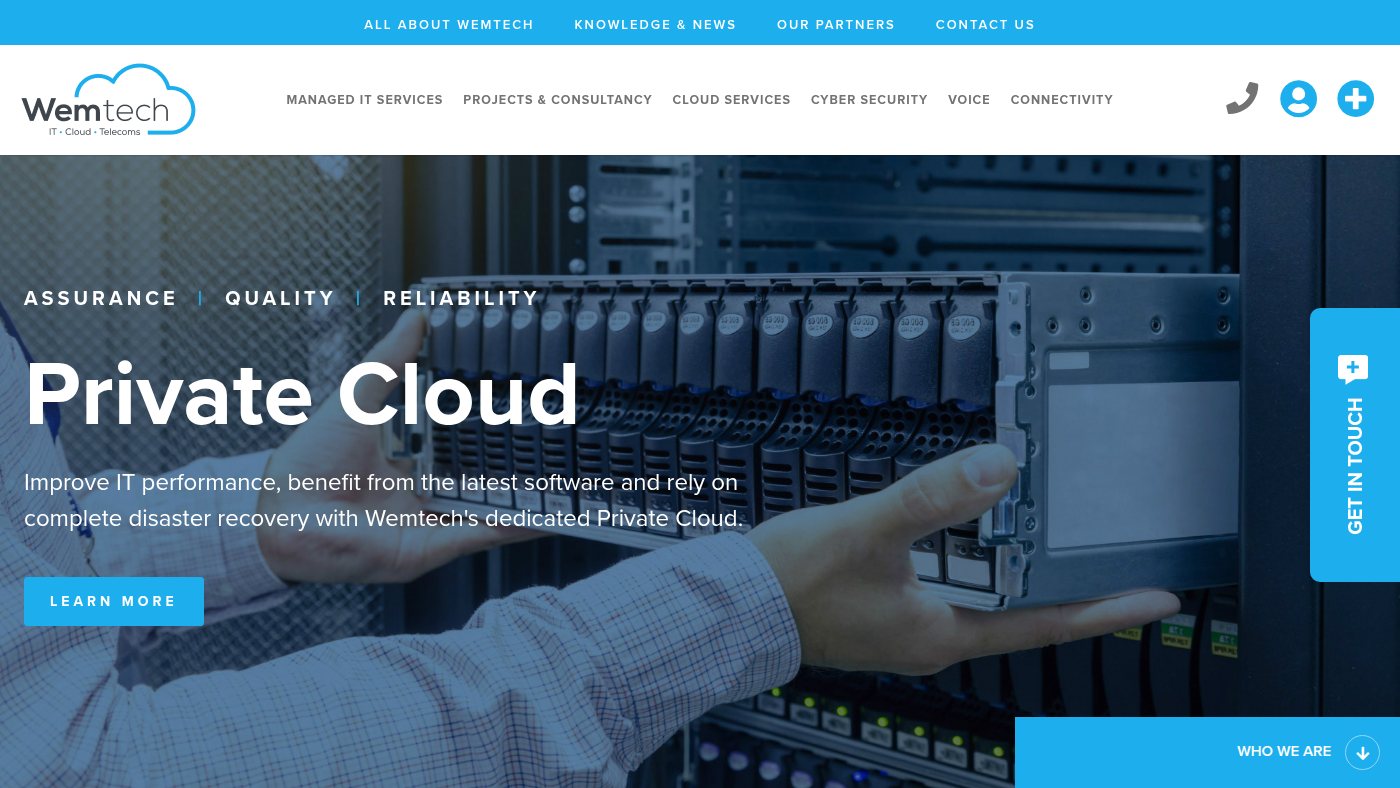Viewport: 1400px width, 788px height.
Task: Click the blue plus circle icon
Action: (1355, 99)
